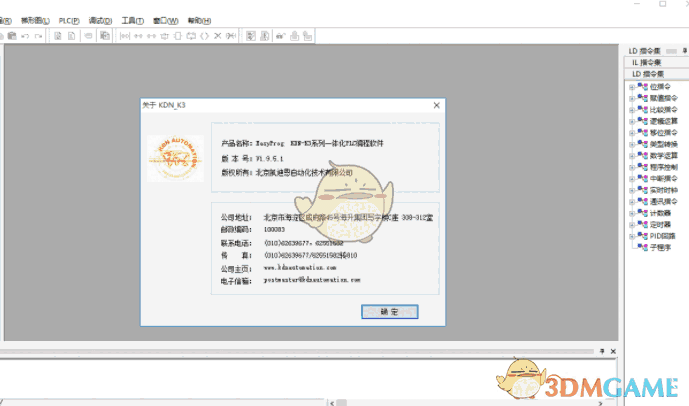Screen dimensions: 689x406
Task: Expand the 定时器 tree node
Action: click(632, 225)
